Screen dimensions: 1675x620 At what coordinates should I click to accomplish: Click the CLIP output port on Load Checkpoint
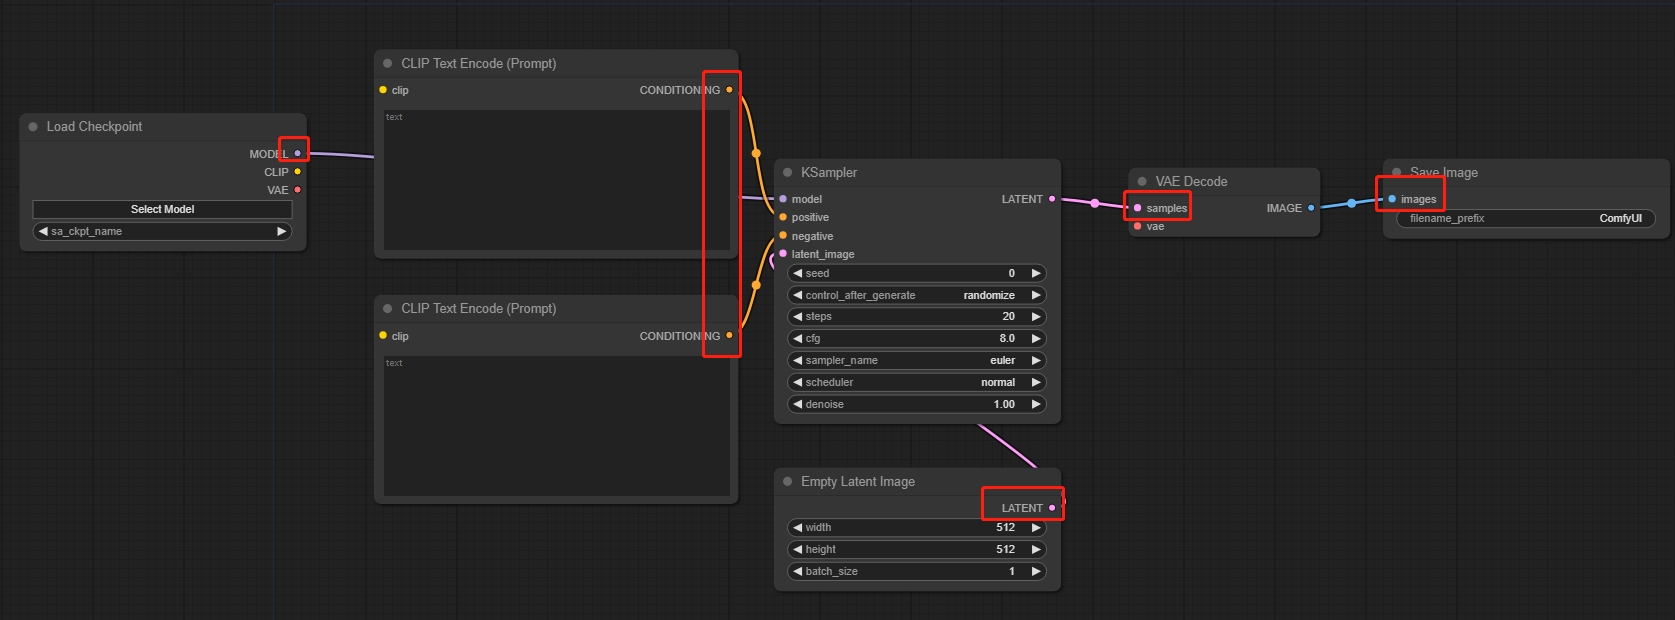point(297,172)
